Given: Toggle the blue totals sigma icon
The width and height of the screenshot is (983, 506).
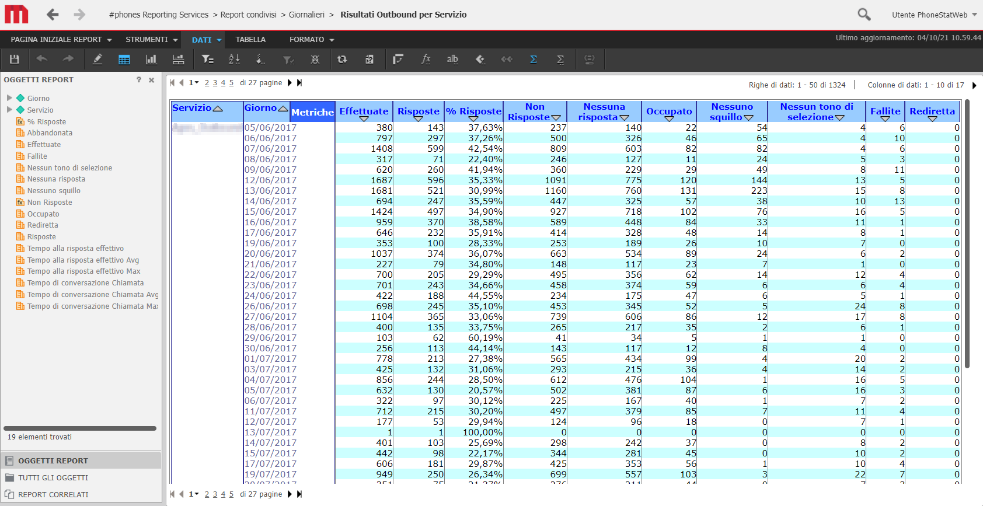Looking at the screenshot, I should [x=534, y=60].
